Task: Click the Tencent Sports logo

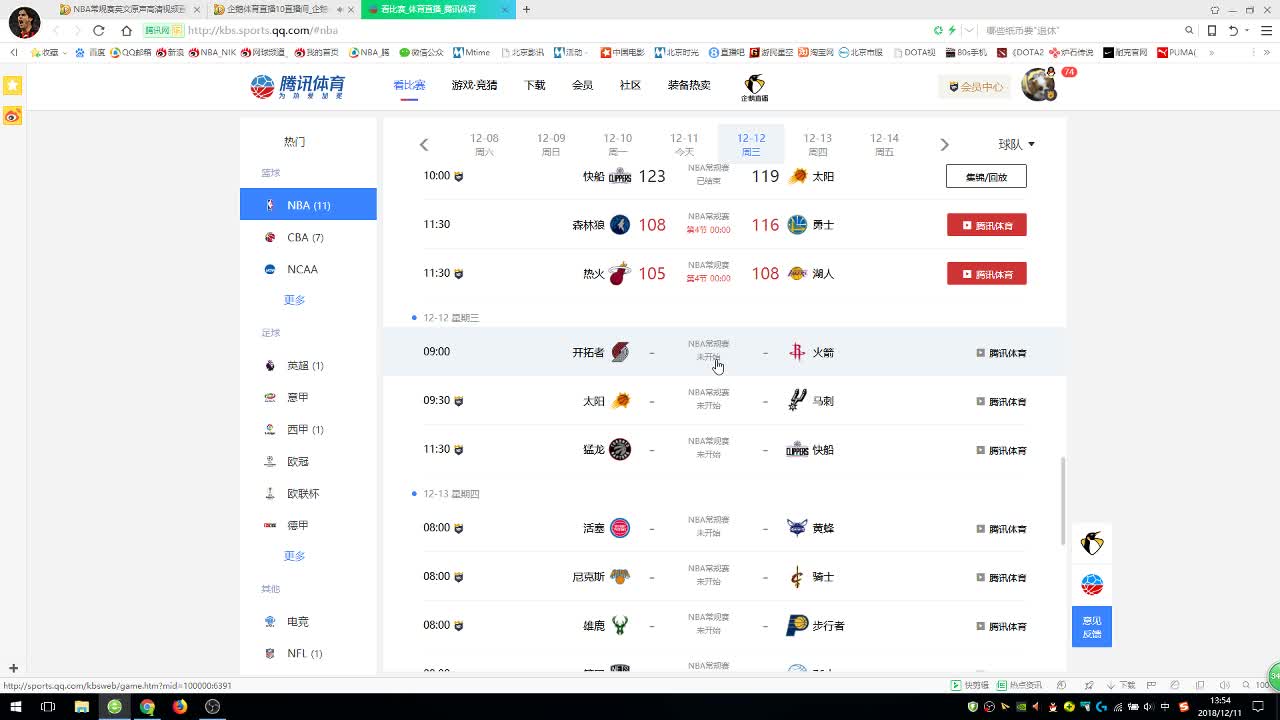Action: 297,86
